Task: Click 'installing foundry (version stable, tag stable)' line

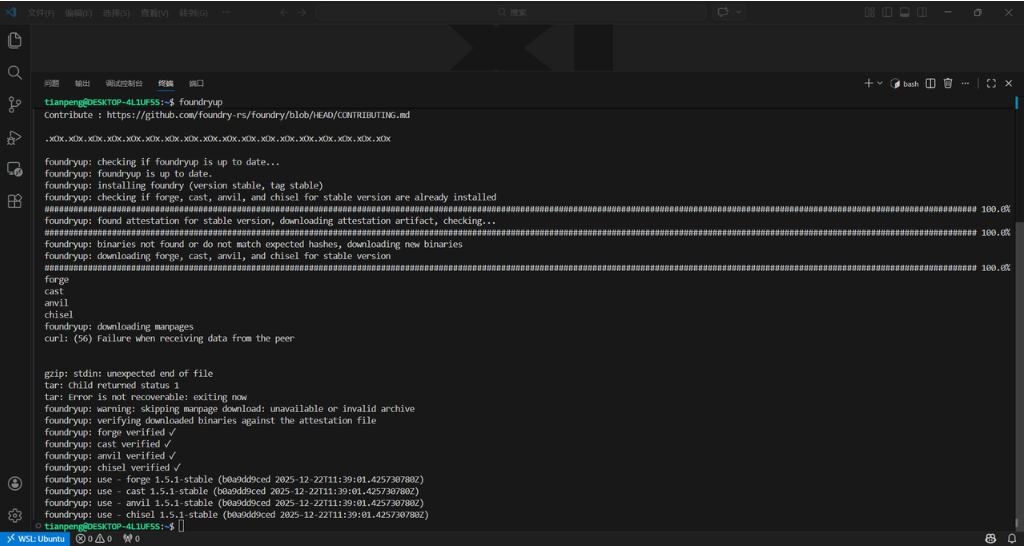Action: 183,186
